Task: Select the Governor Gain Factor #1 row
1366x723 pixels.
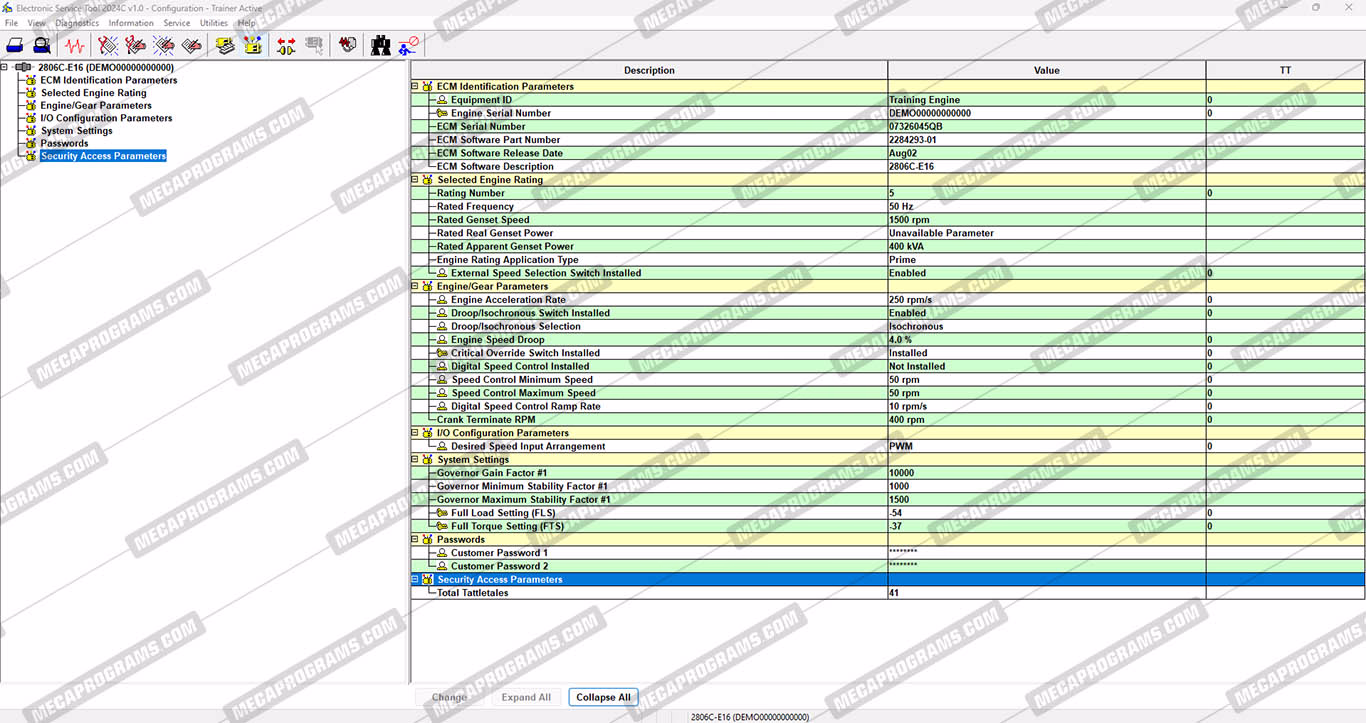Action: 888,473
